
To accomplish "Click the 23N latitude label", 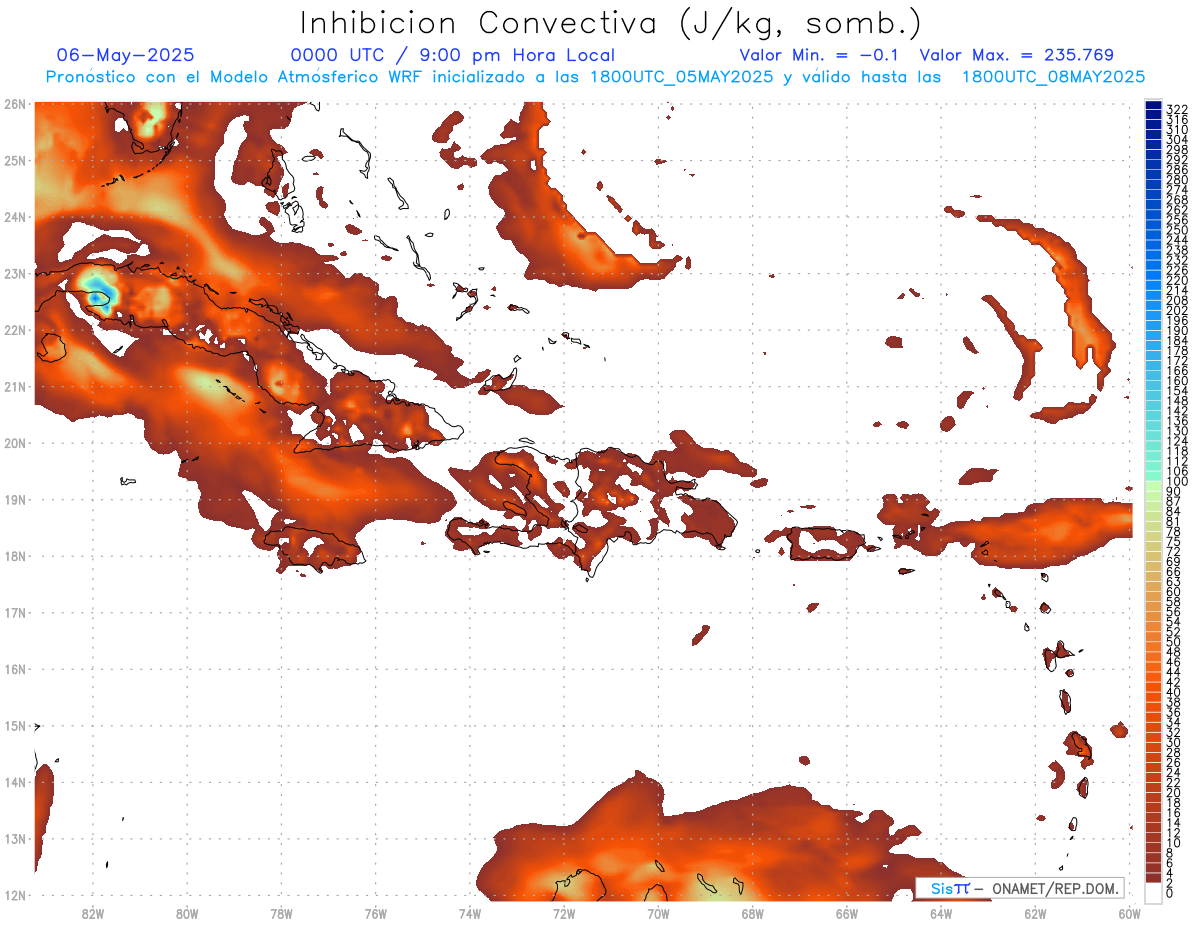I will (x=14, y=273).
